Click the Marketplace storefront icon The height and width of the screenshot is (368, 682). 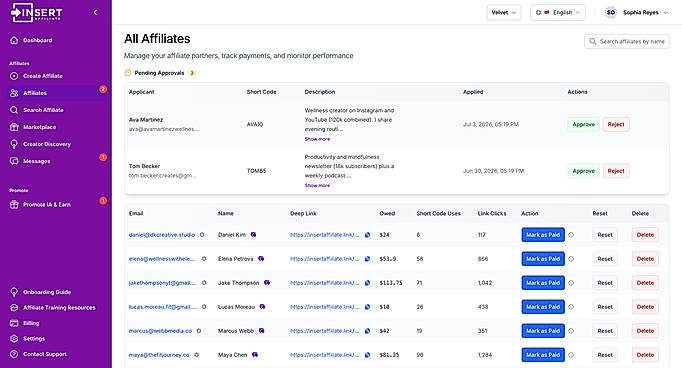pos(14,127)
